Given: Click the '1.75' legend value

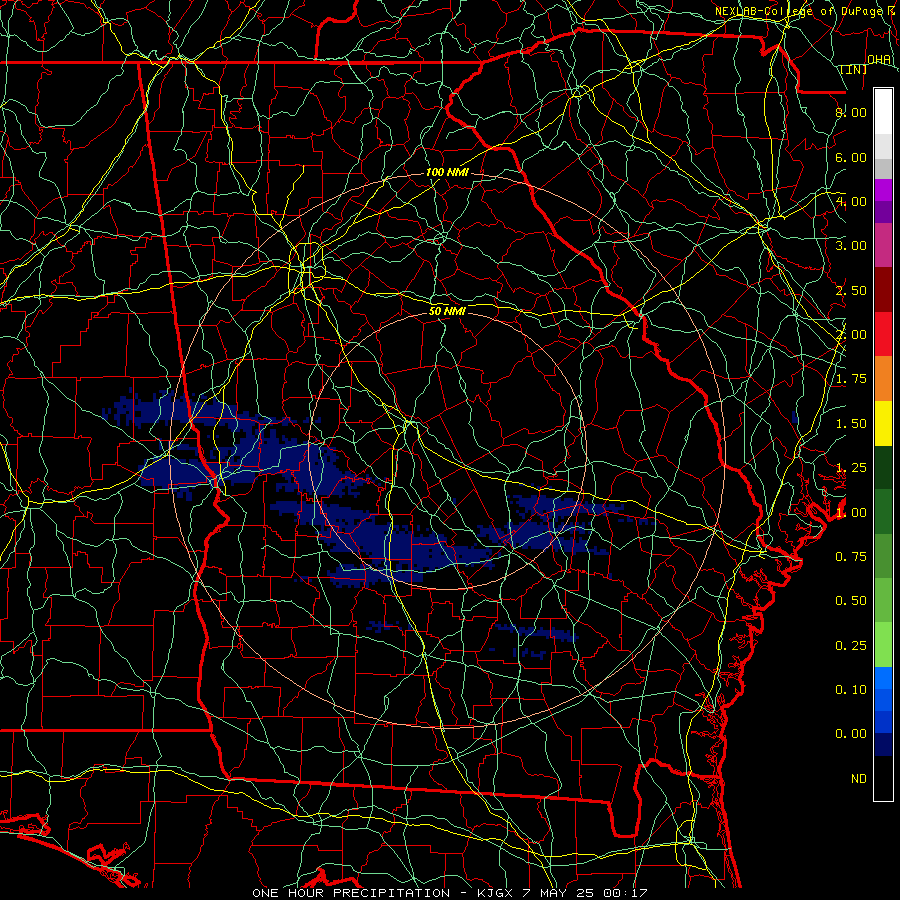Looking at the screenshot, I should pos(851,379).
